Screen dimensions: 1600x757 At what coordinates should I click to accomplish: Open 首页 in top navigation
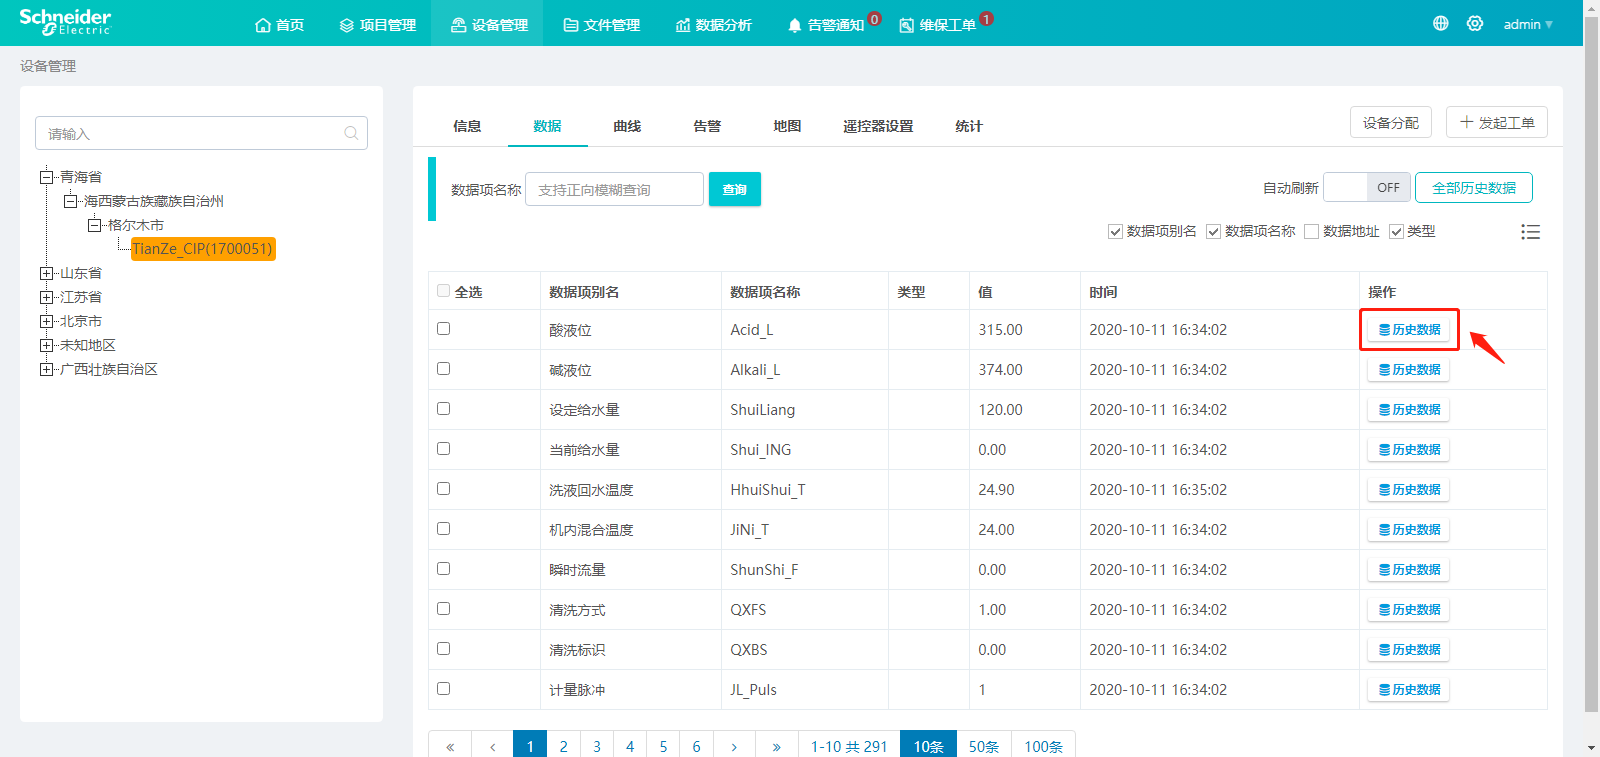pos(279,25)
